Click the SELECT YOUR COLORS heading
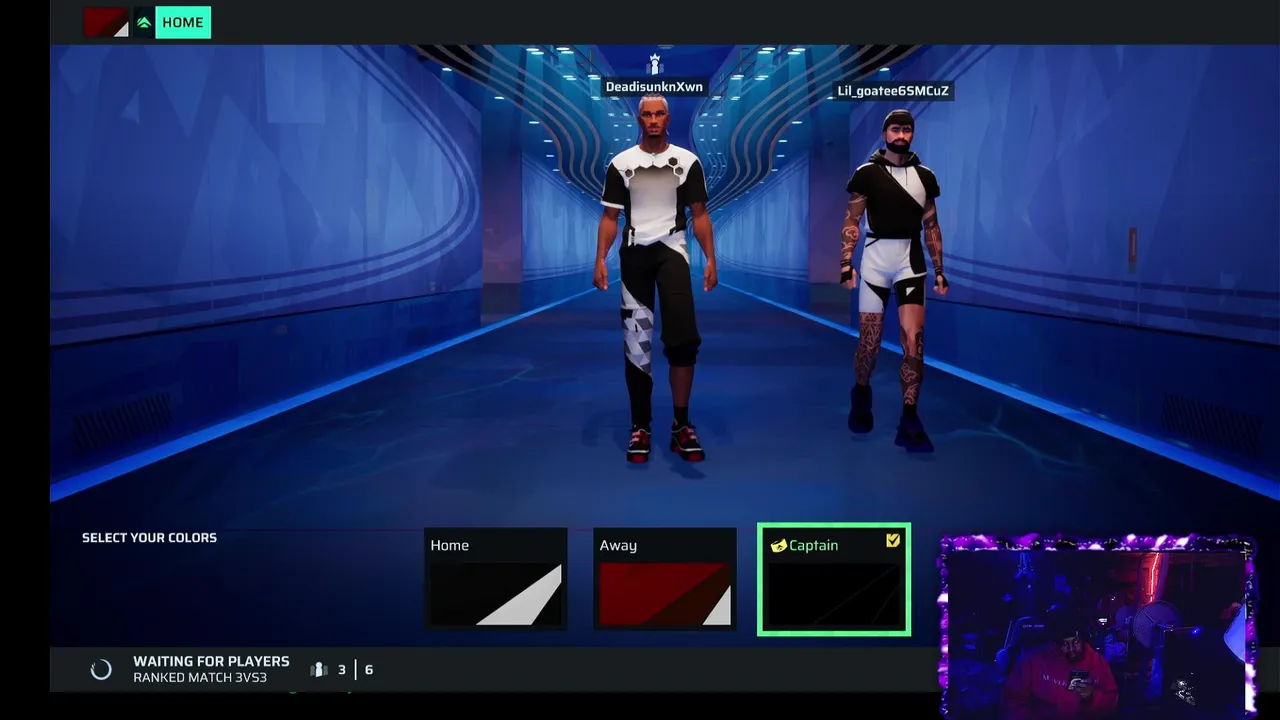 click(x=149, y=538)
